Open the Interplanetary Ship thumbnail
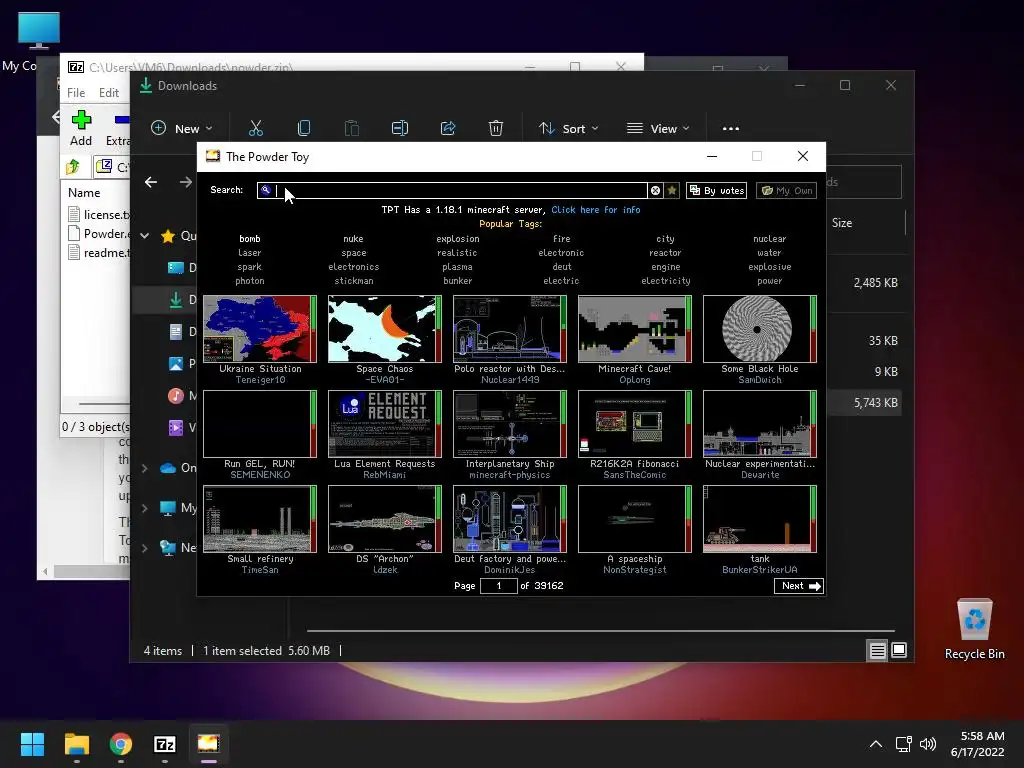1024x768 pixels. (x=510, y=424)
